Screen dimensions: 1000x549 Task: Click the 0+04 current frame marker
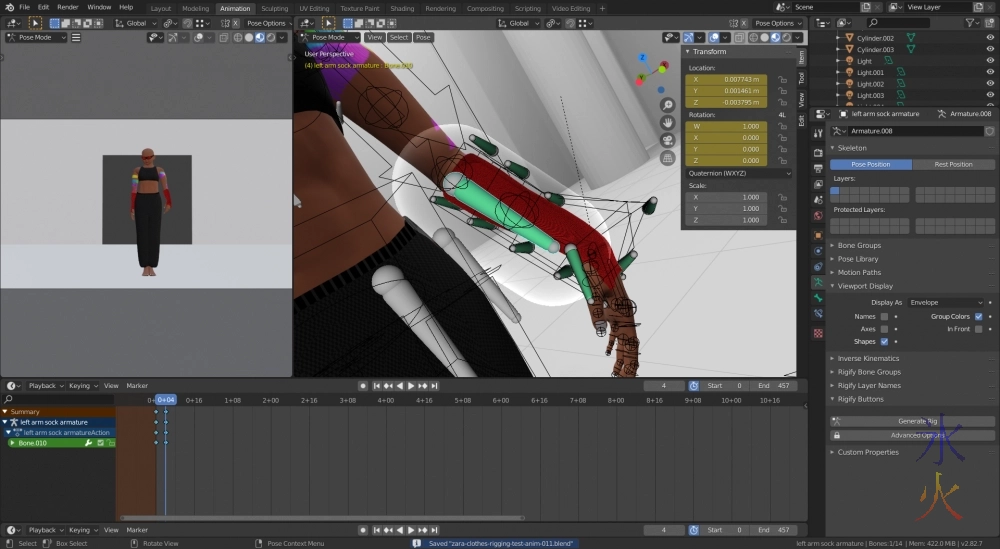pos(165,400)
